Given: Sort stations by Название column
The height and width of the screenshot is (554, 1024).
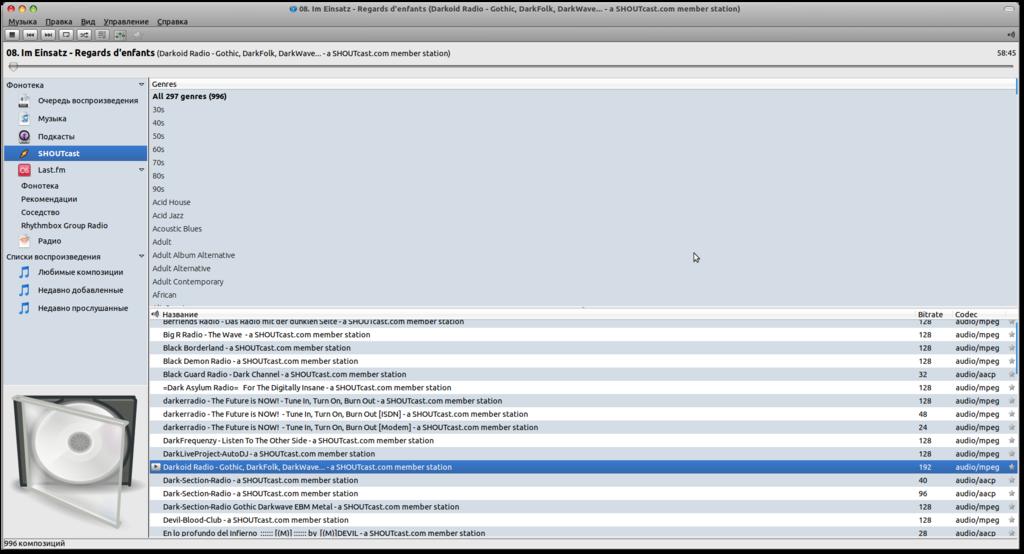Looking at the screenshot, I should tap(536, 314).
